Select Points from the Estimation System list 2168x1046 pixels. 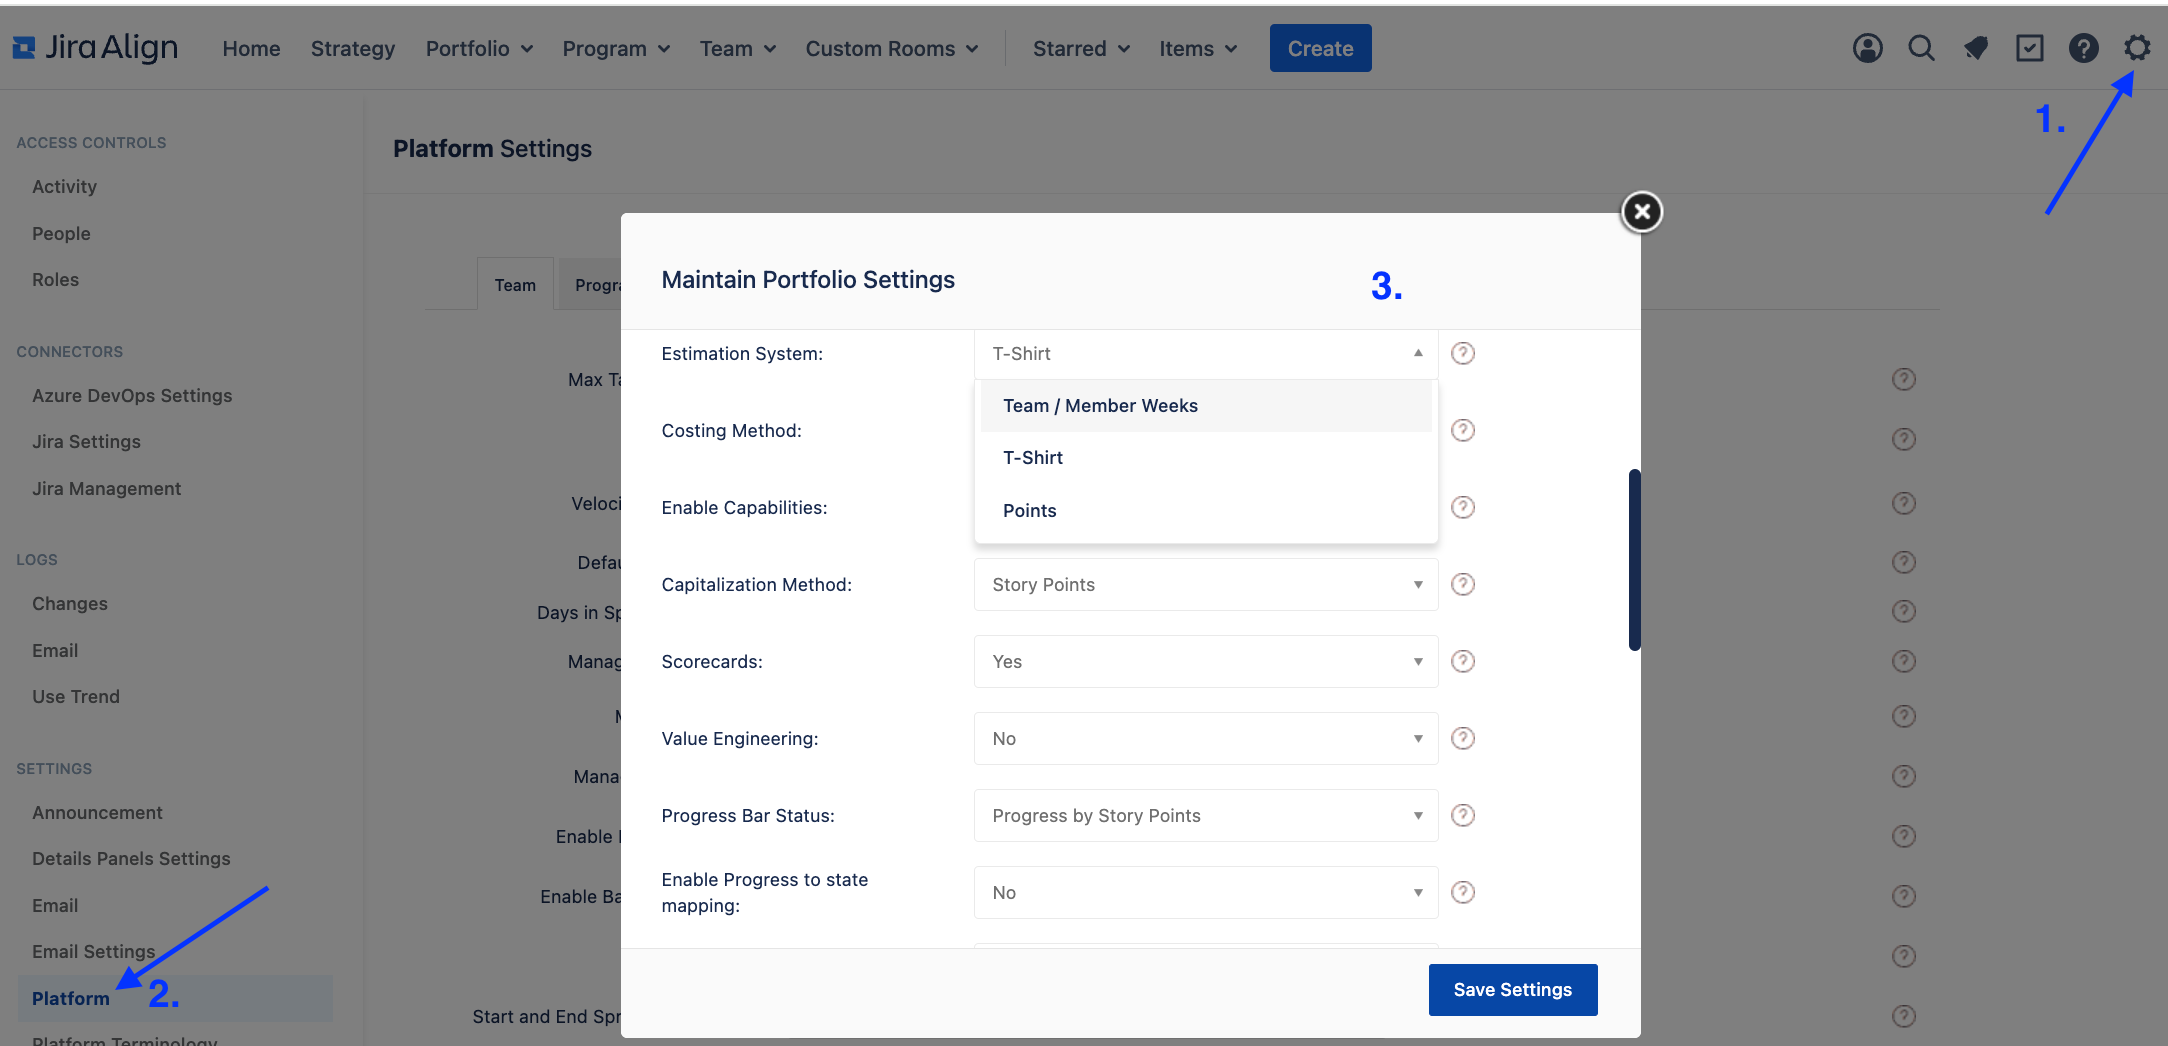pos(1029,510)
